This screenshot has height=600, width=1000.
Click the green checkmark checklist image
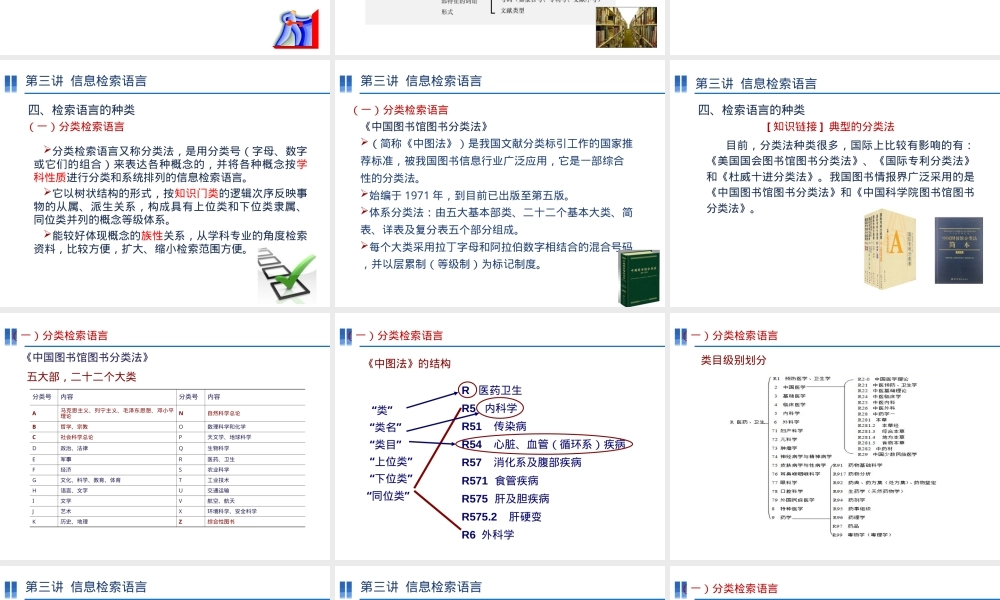coord(286,276)
